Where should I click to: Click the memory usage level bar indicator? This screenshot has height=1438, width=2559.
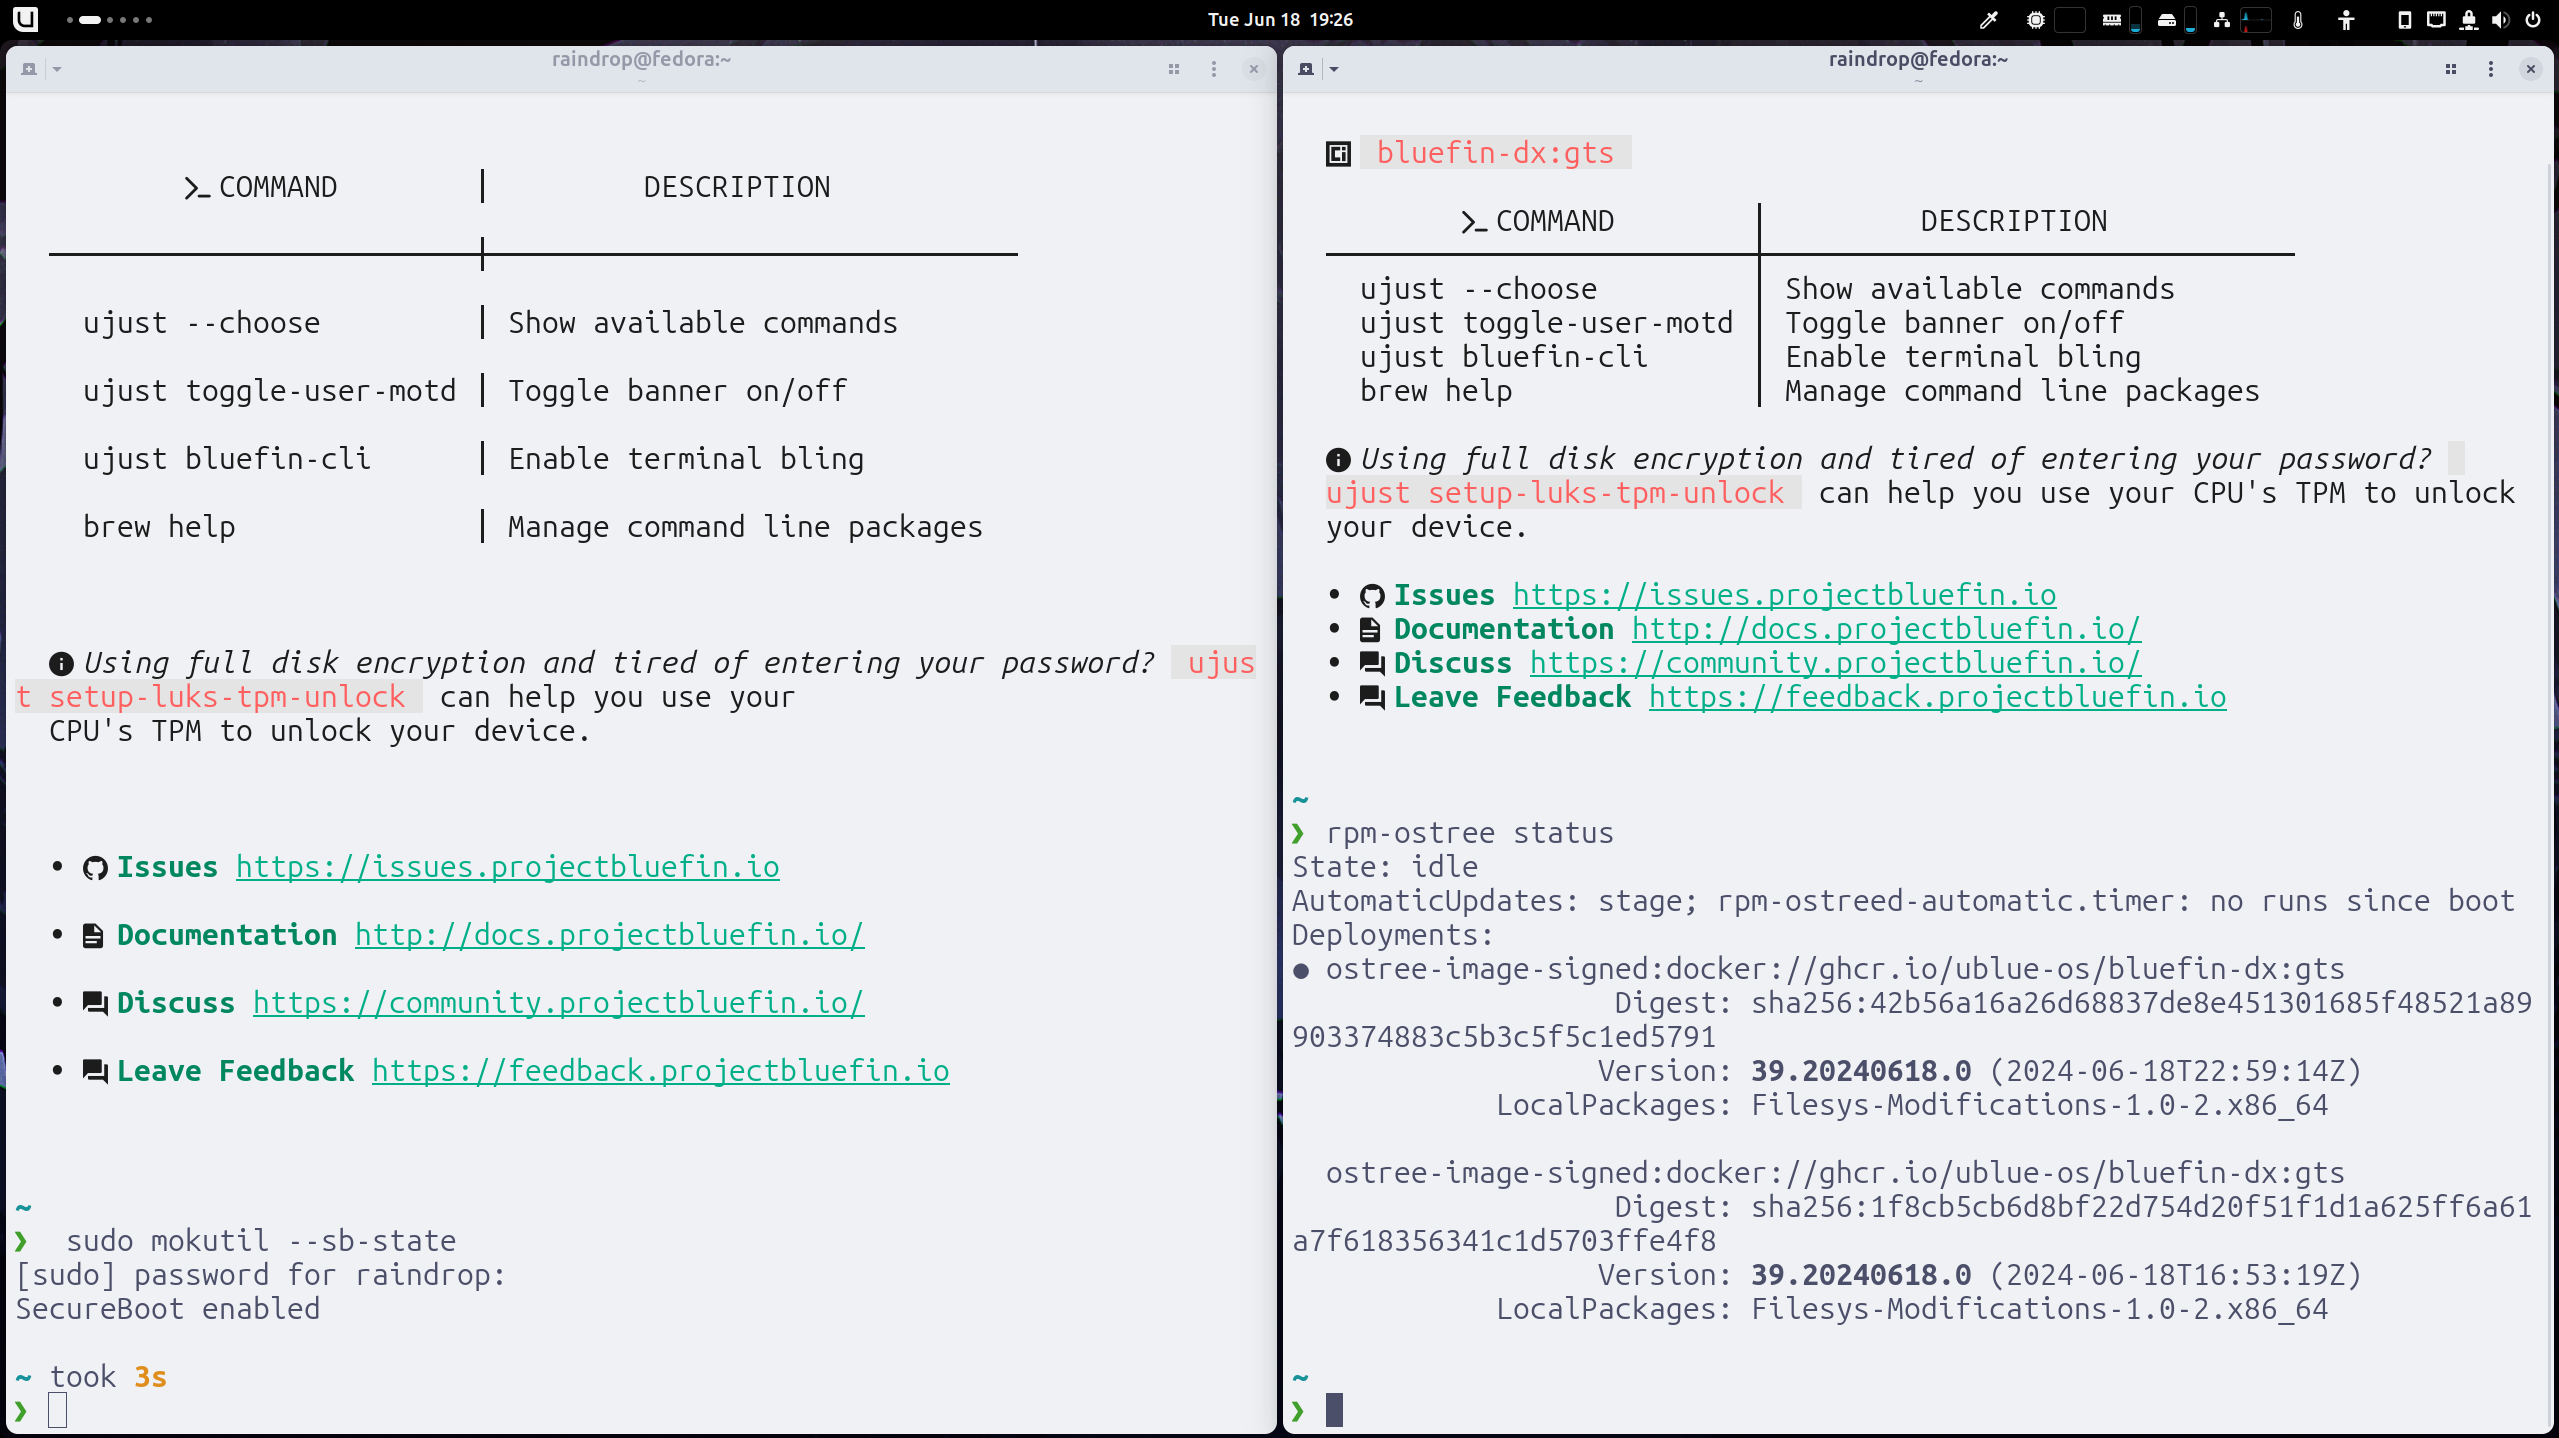point(2135,20)
